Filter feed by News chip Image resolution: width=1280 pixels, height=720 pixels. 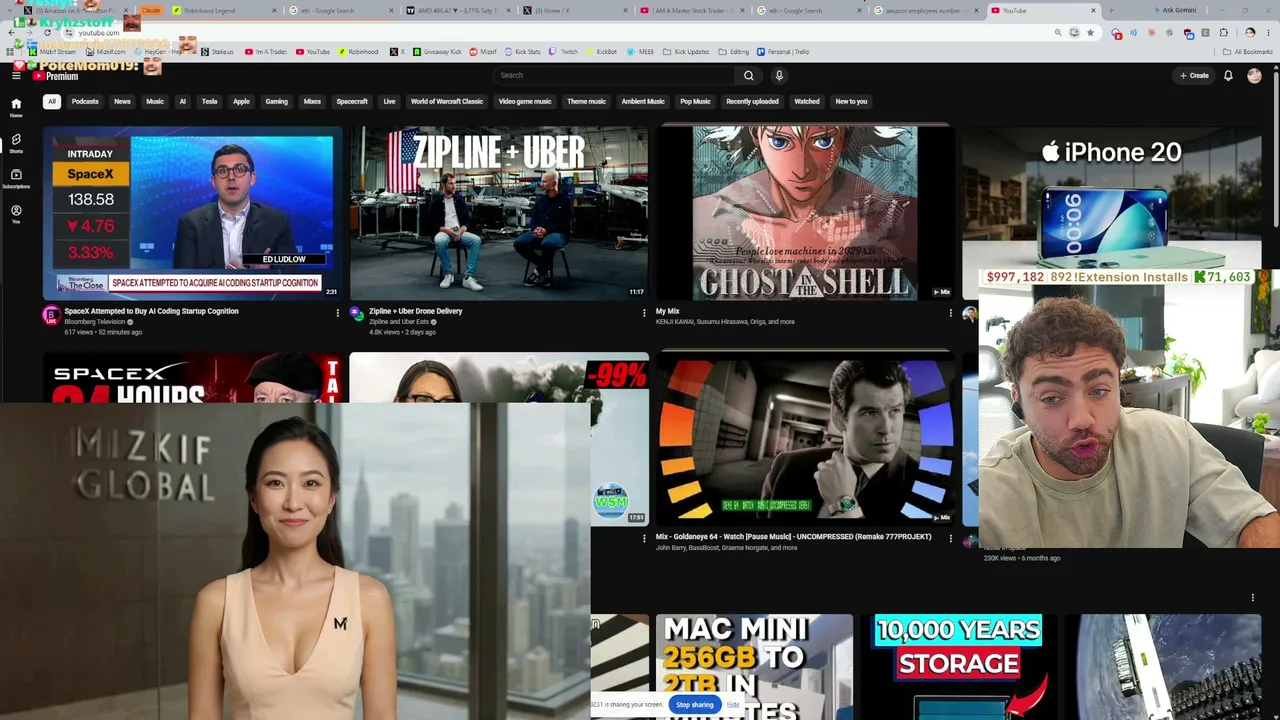[122, 101]
